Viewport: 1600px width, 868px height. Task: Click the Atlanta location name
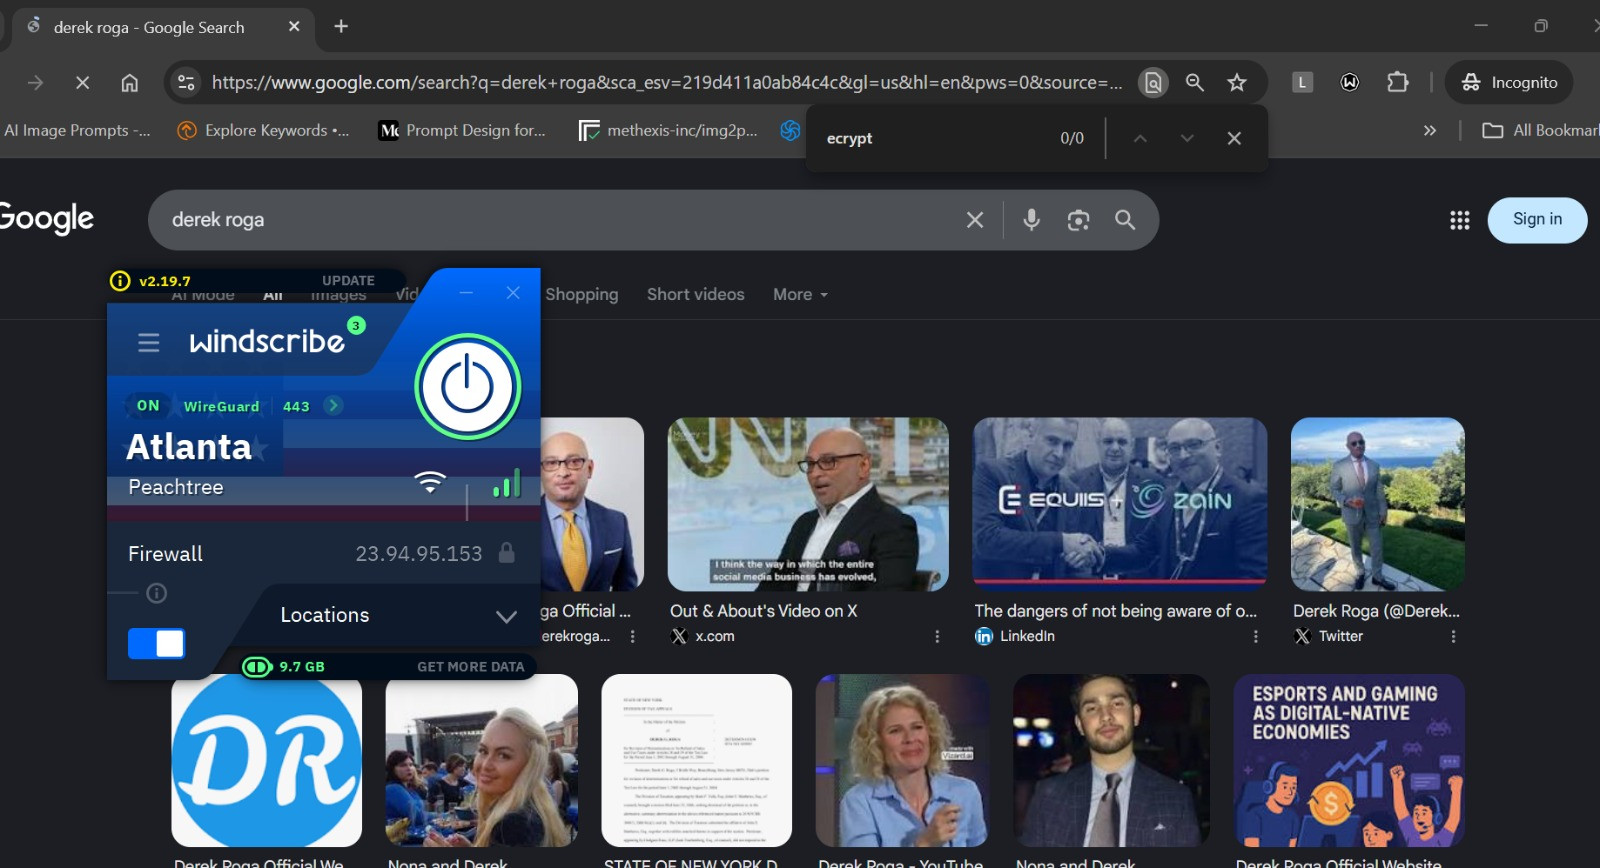click(x=189, y=446)
